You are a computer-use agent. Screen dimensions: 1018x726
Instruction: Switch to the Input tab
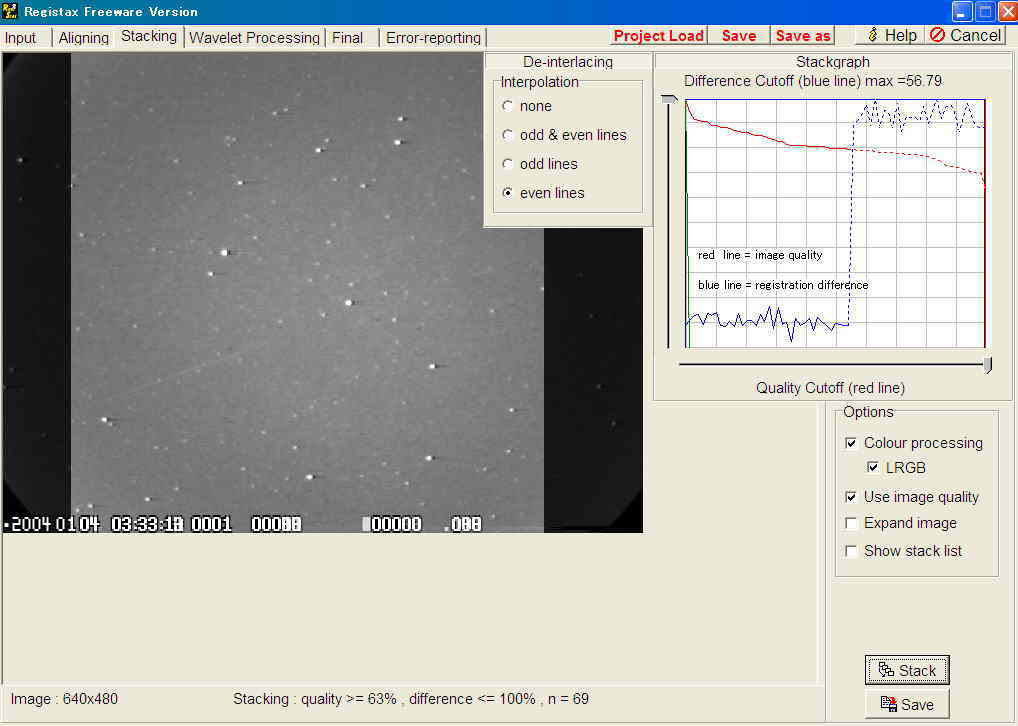pos(21,38)
